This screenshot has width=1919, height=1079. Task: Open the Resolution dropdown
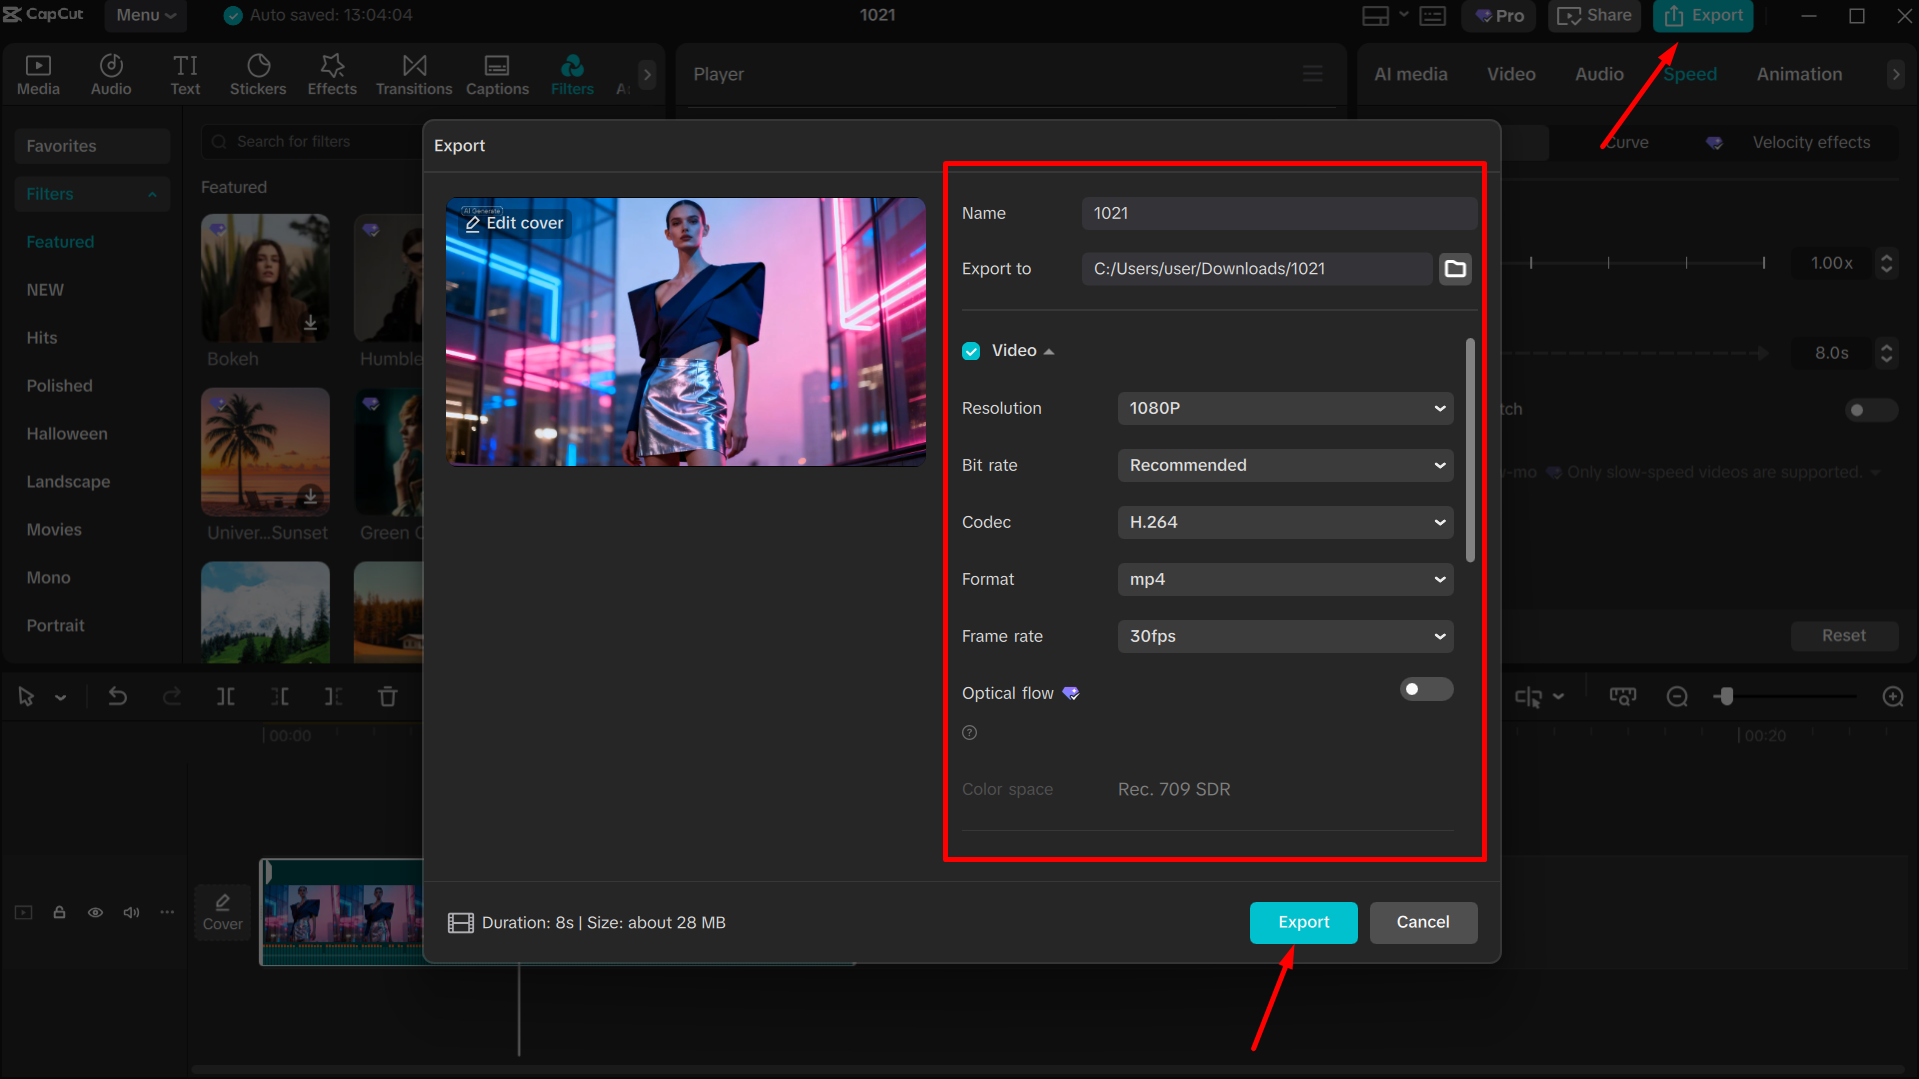tap(1285, 408)
